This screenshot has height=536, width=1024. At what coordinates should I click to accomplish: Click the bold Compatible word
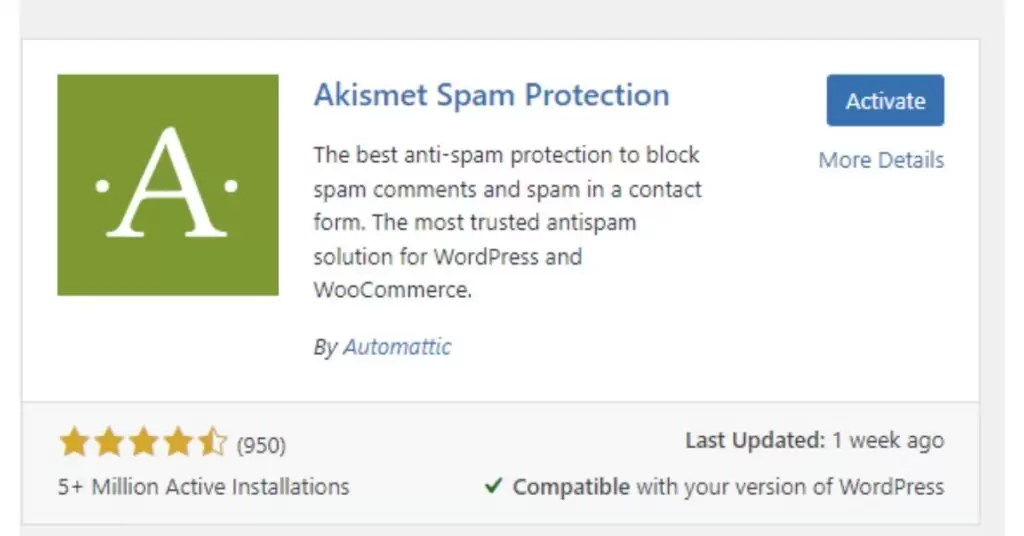tap(571, 487)
